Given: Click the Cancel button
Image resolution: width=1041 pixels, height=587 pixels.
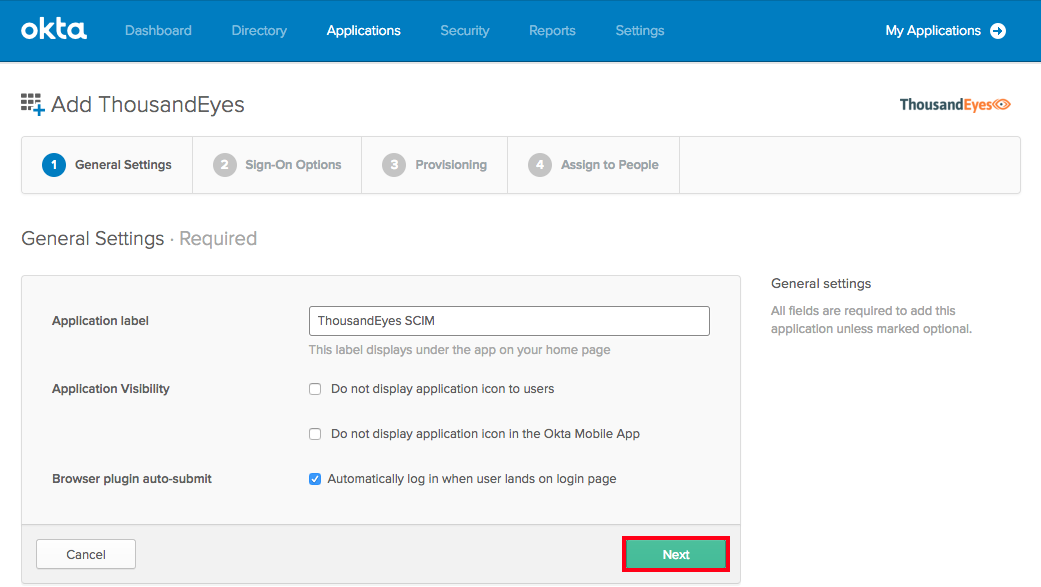Looking at the screenshot, I should pos(86,554).
